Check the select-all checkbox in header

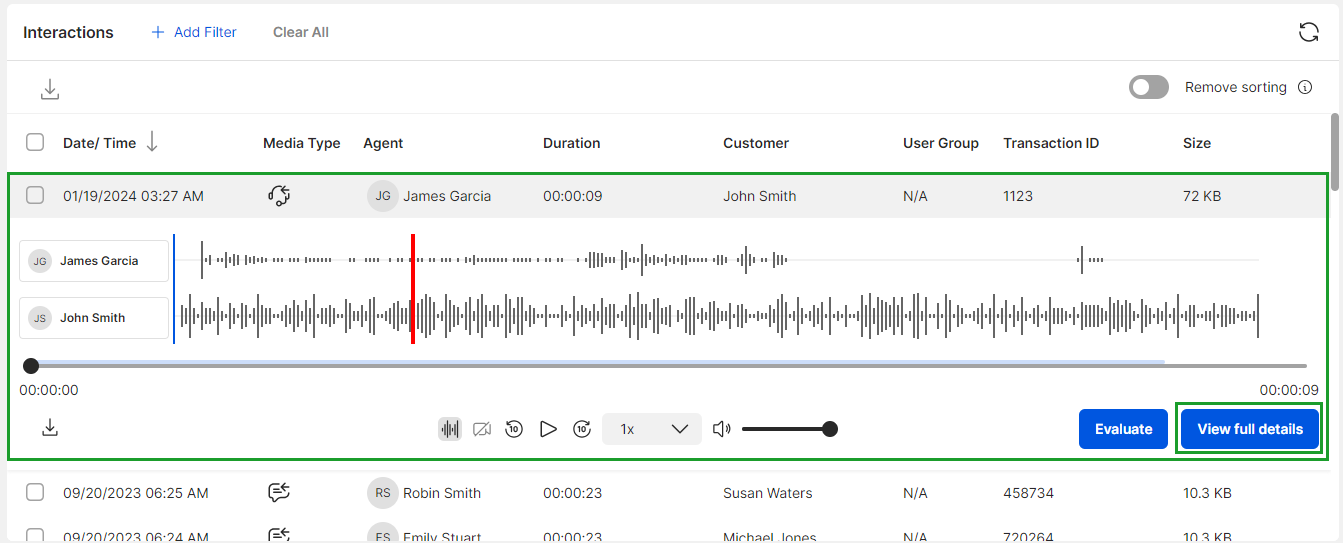click(35, 142)
